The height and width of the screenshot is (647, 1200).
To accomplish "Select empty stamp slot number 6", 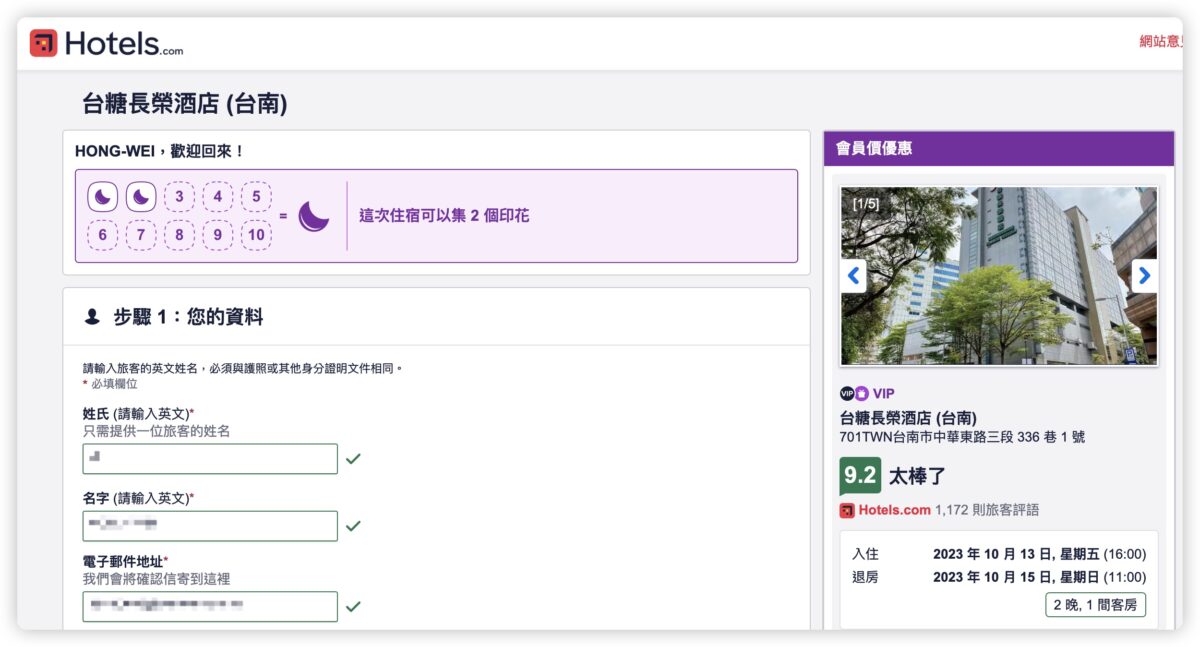I will coord(102,235).
